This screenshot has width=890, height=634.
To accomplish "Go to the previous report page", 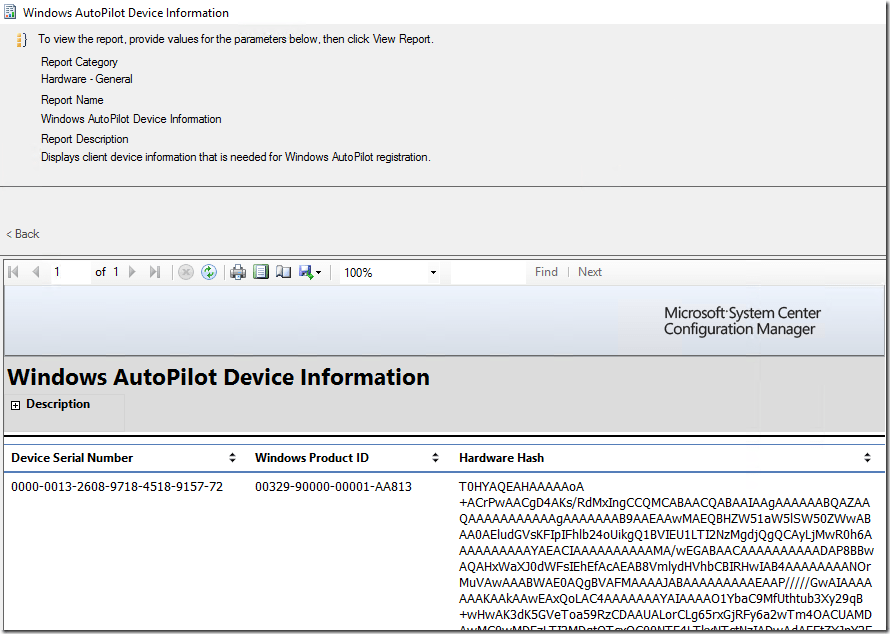I will (36, 272).
